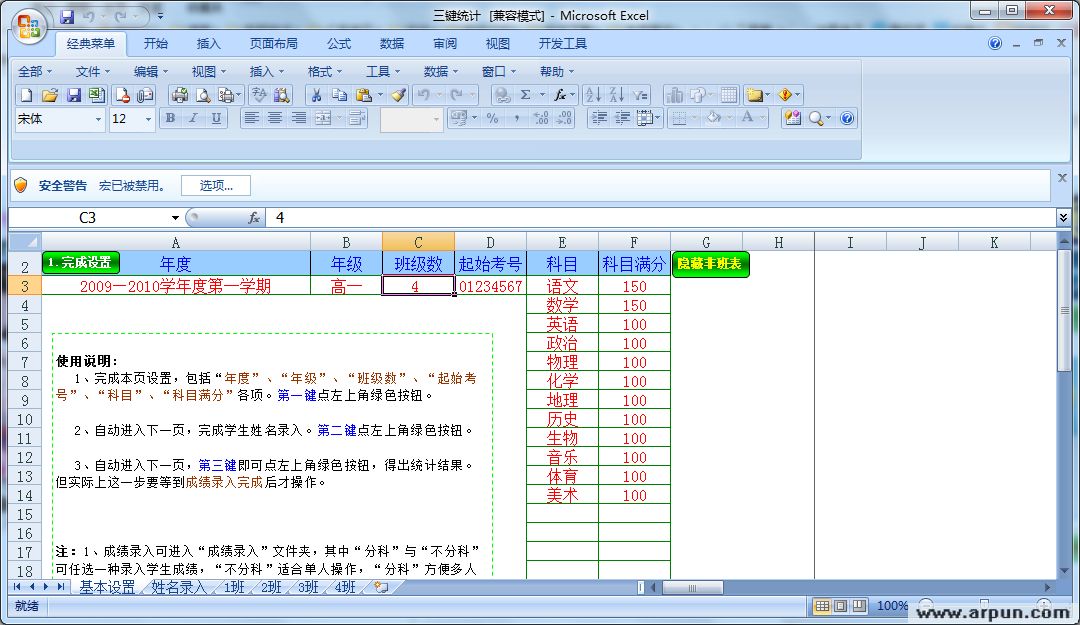Sort ascending with the A-Z icon
Viewport: 1080px width, 625px height.
[593, 95]
